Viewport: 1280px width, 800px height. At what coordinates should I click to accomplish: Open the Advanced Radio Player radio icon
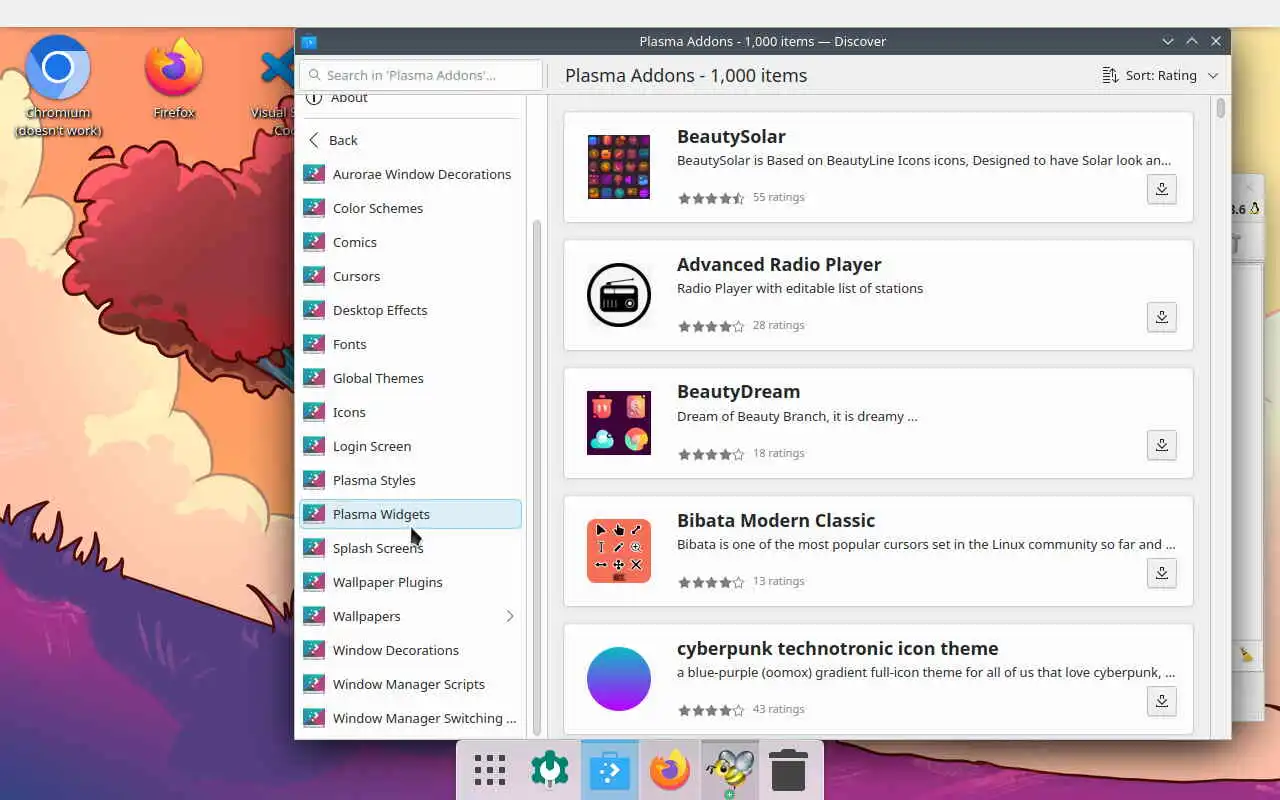[619, 295]
